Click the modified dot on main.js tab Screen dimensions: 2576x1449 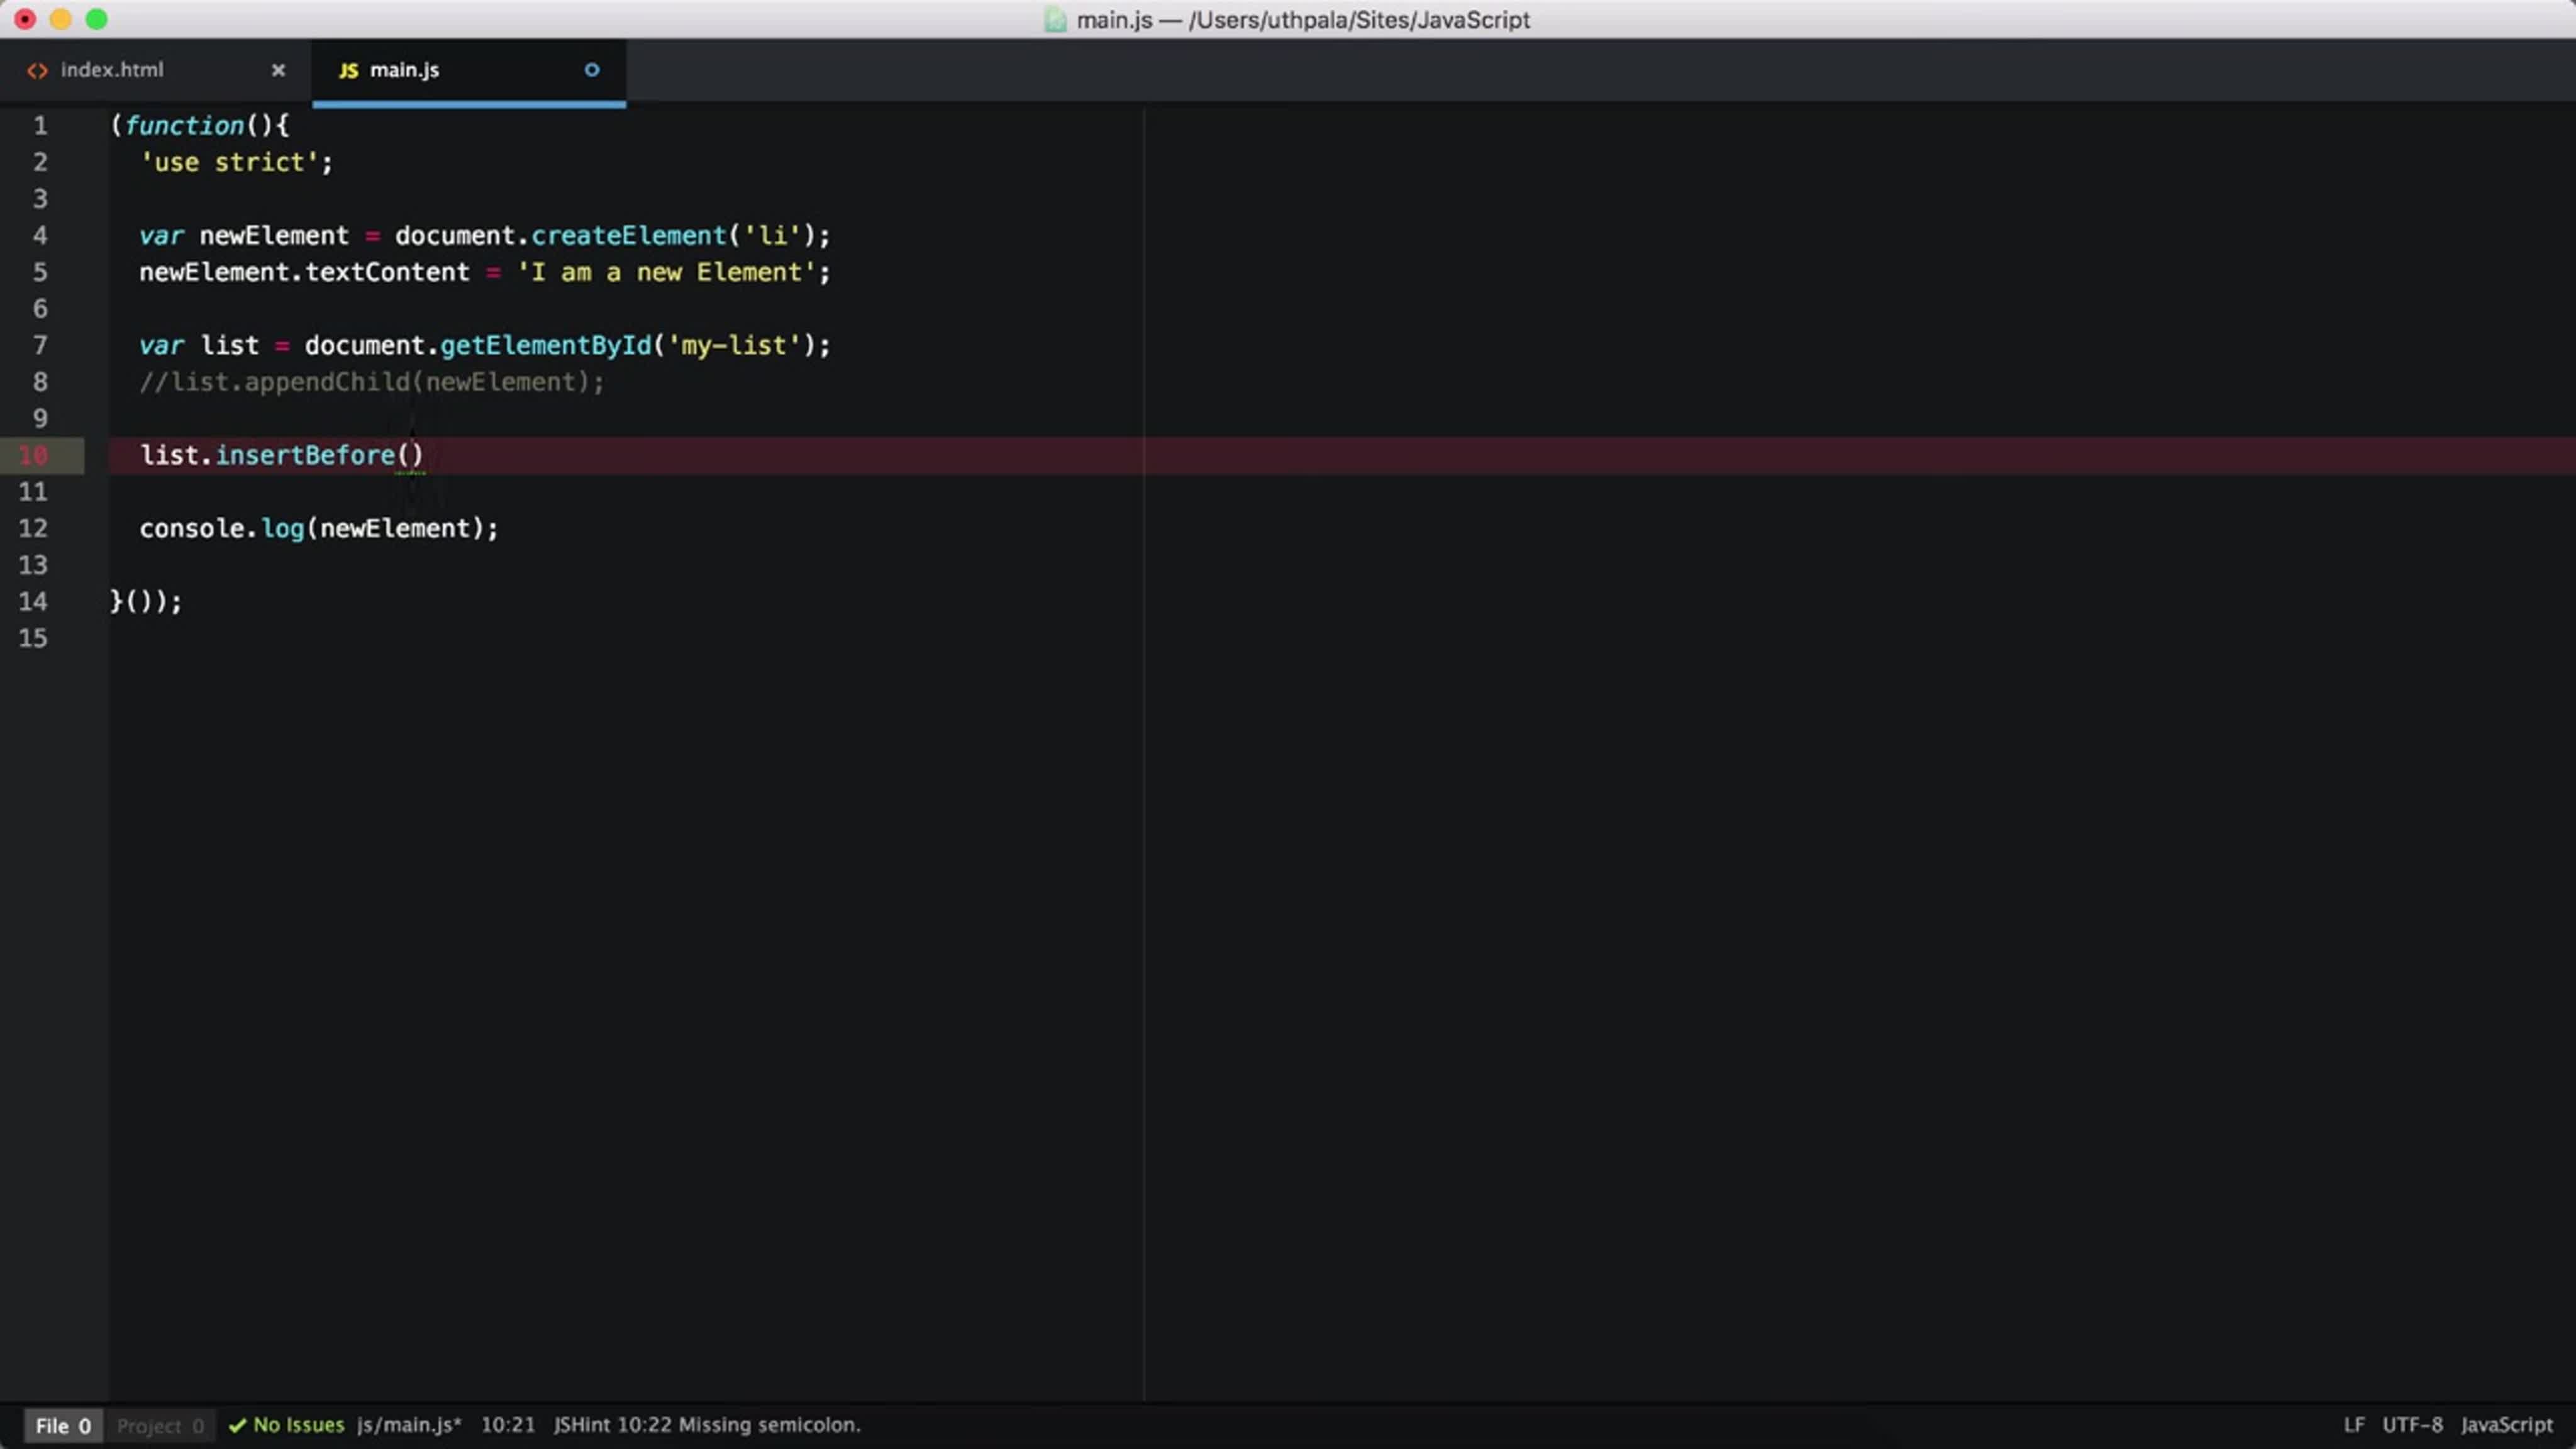point(592,70)
